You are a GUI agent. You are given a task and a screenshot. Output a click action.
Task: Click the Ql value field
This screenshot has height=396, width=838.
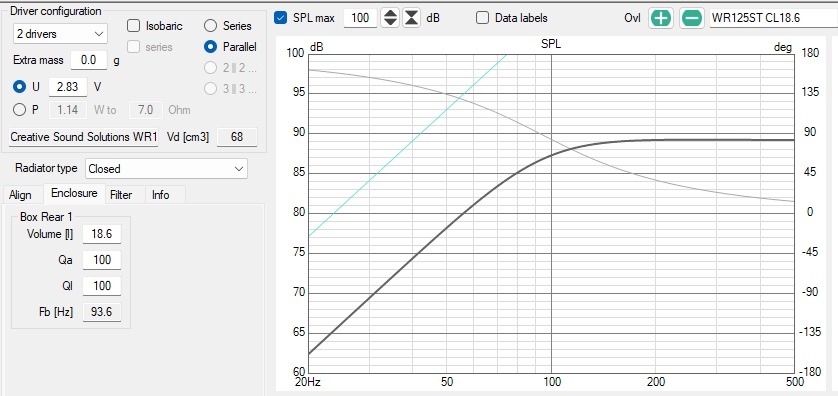[102, 286]
